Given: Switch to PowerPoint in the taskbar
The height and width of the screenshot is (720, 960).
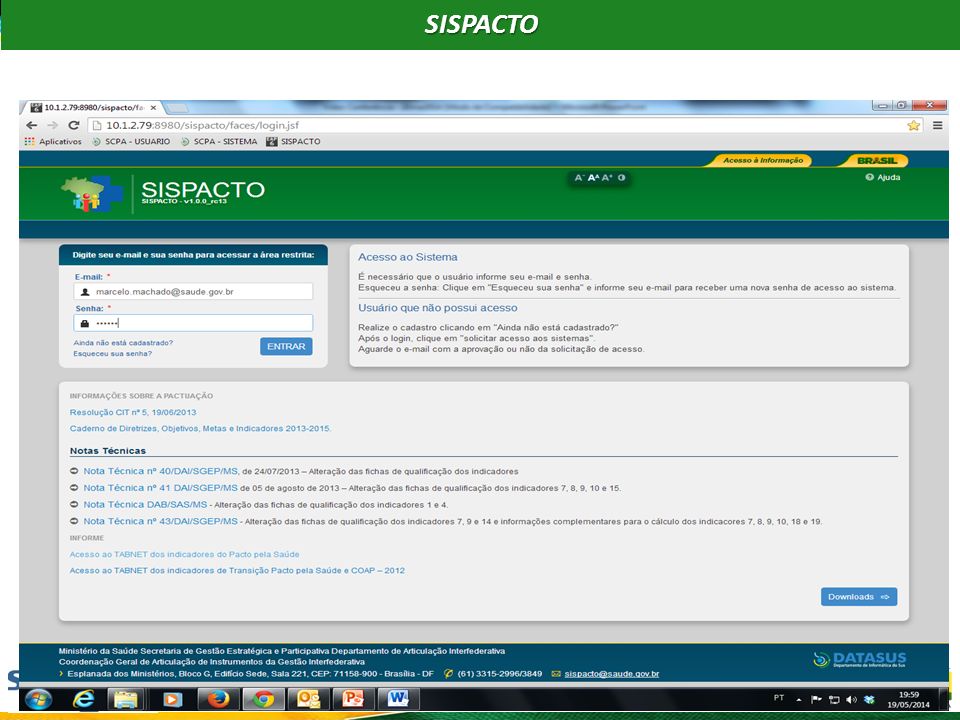Looking at the screenshot, I should pos(353,699).
